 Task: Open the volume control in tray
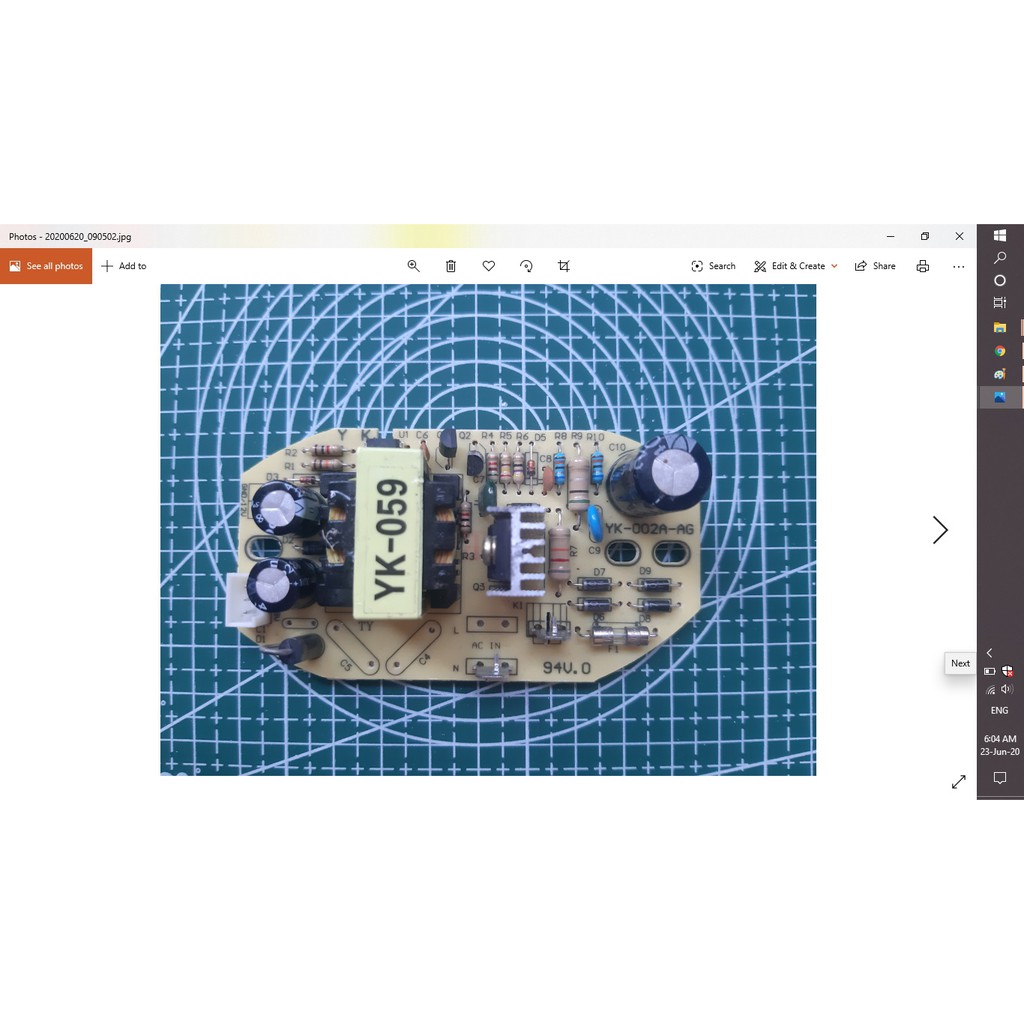point(1007,689)
